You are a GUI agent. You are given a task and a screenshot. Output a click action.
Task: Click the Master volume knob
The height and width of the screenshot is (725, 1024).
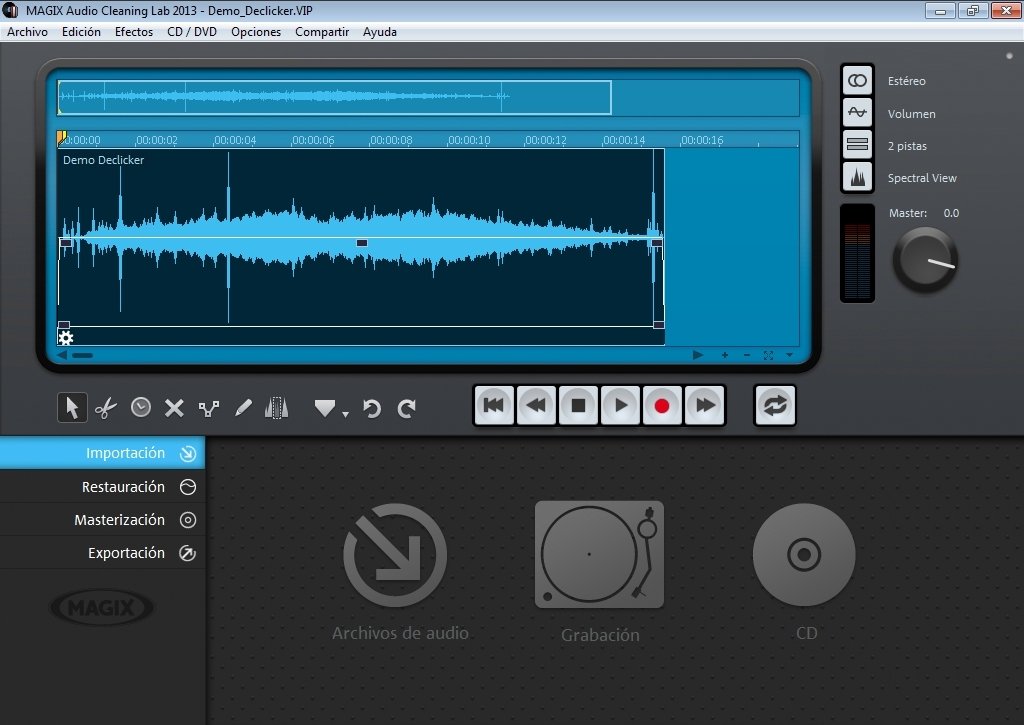[x=925, y=260]
